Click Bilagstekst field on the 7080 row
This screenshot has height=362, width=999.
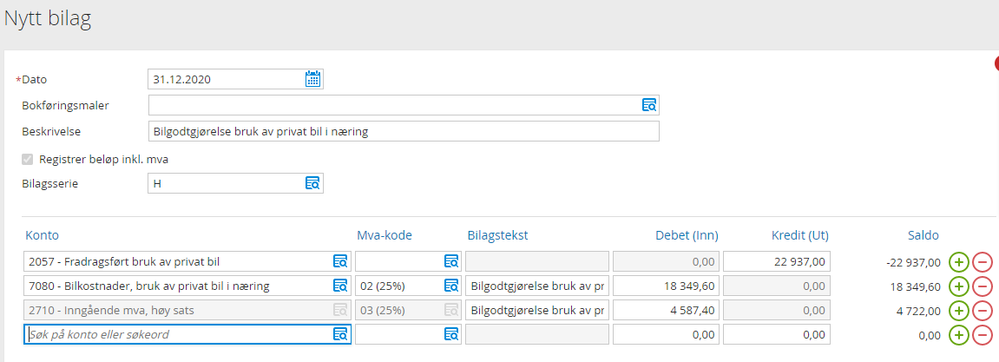536,286
